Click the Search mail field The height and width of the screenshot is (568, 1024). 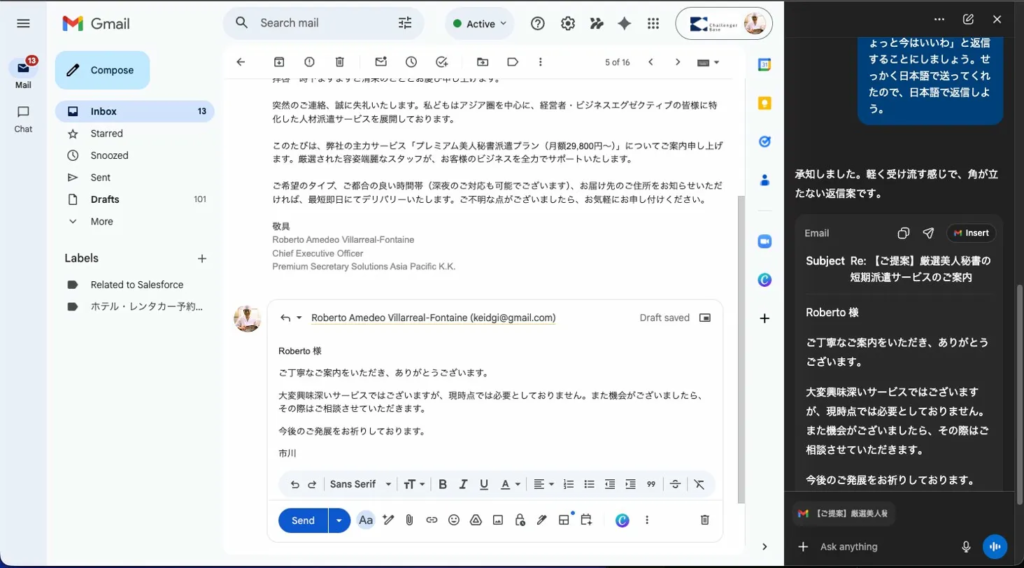tap(320, 23)
